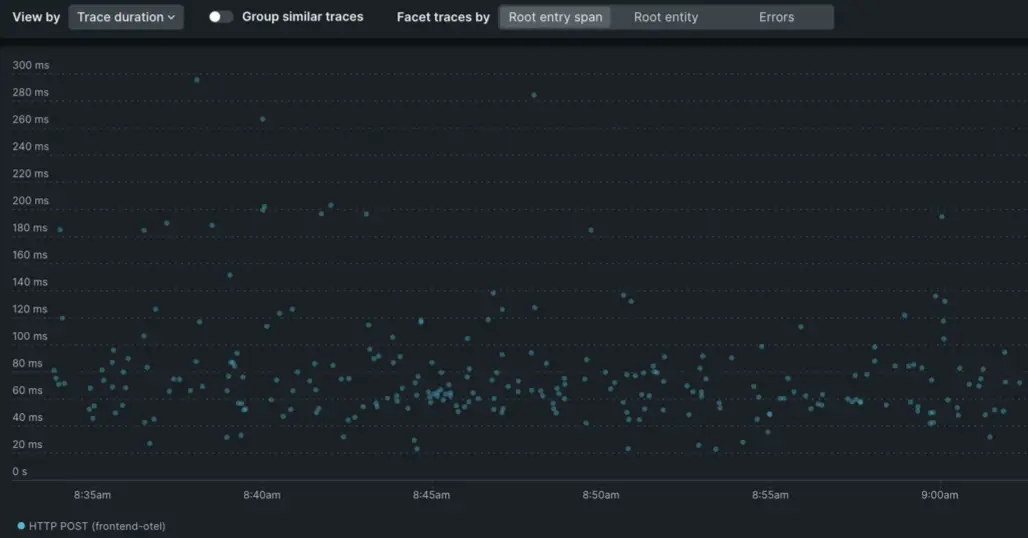Click the 260 ms trace point near 8:40am
The image size is (1028, 538).
click(x=263, y=119)
